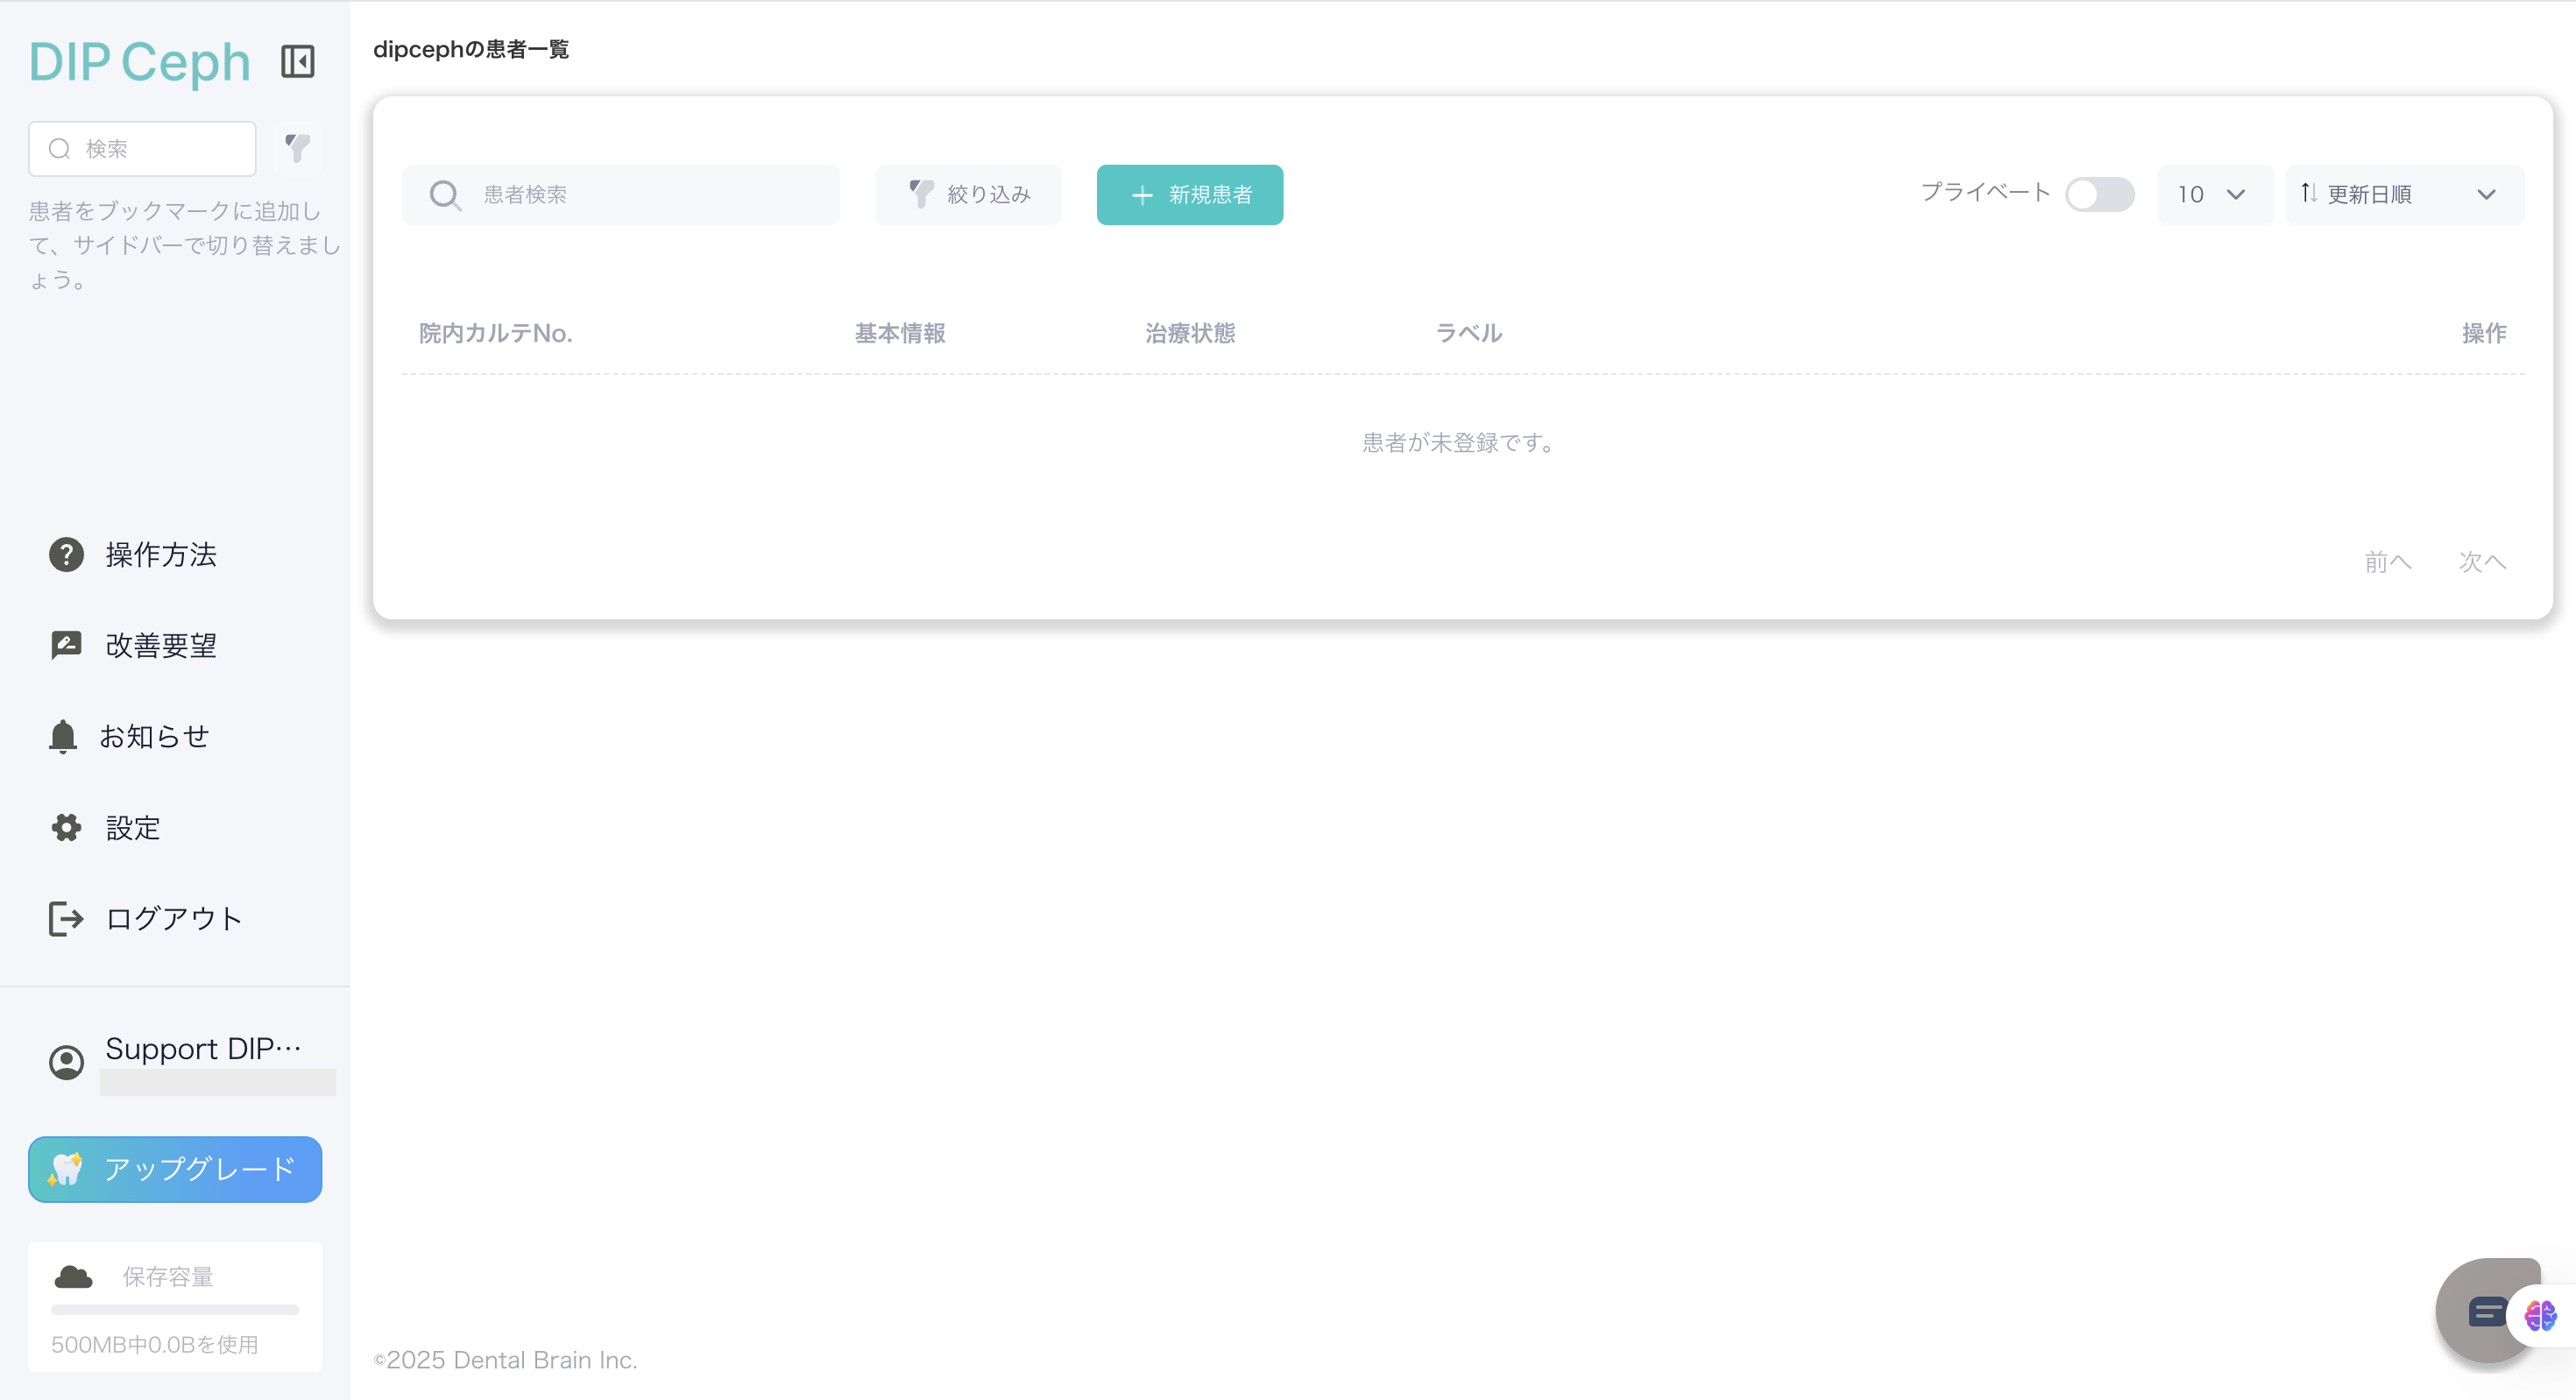Click the sidebar filter funnel icon
This screenshot has width=2576, height=1400.
(x=297, y=148)
